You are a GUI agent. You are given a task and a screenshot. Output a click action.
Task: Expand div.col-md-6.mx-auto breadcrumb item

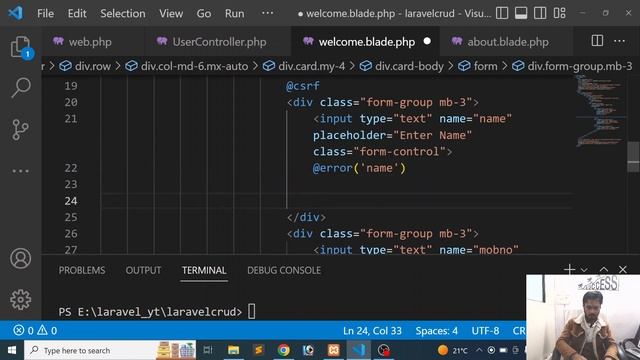[187, 66]
